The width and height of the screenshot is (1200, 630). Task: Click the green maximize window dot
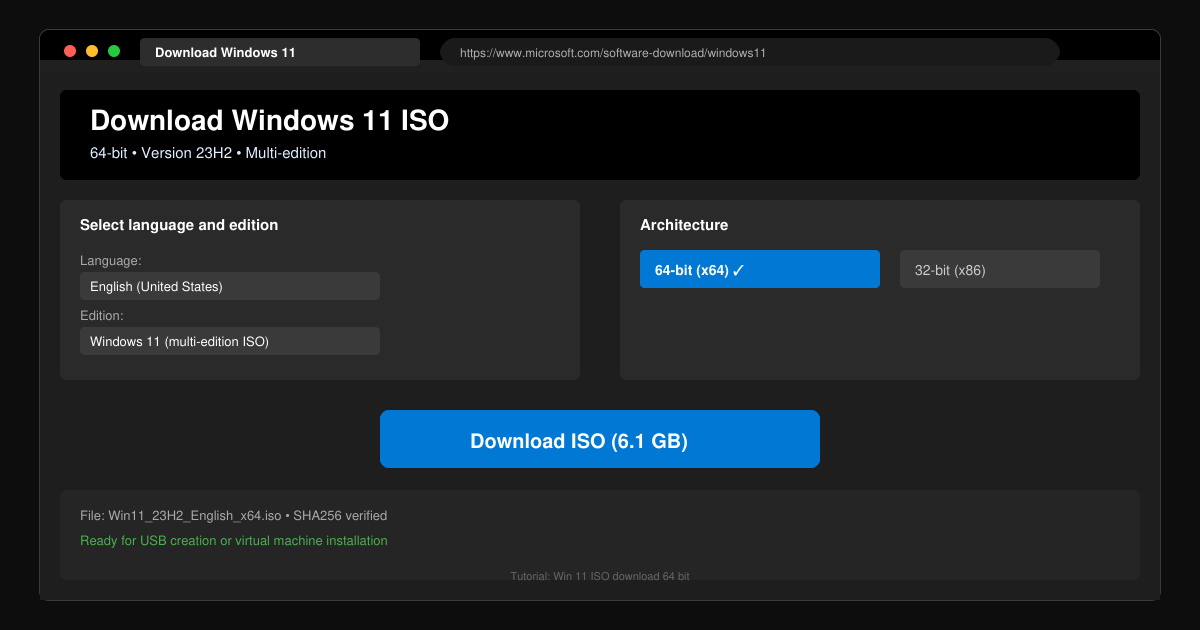[x=114, y=51]
